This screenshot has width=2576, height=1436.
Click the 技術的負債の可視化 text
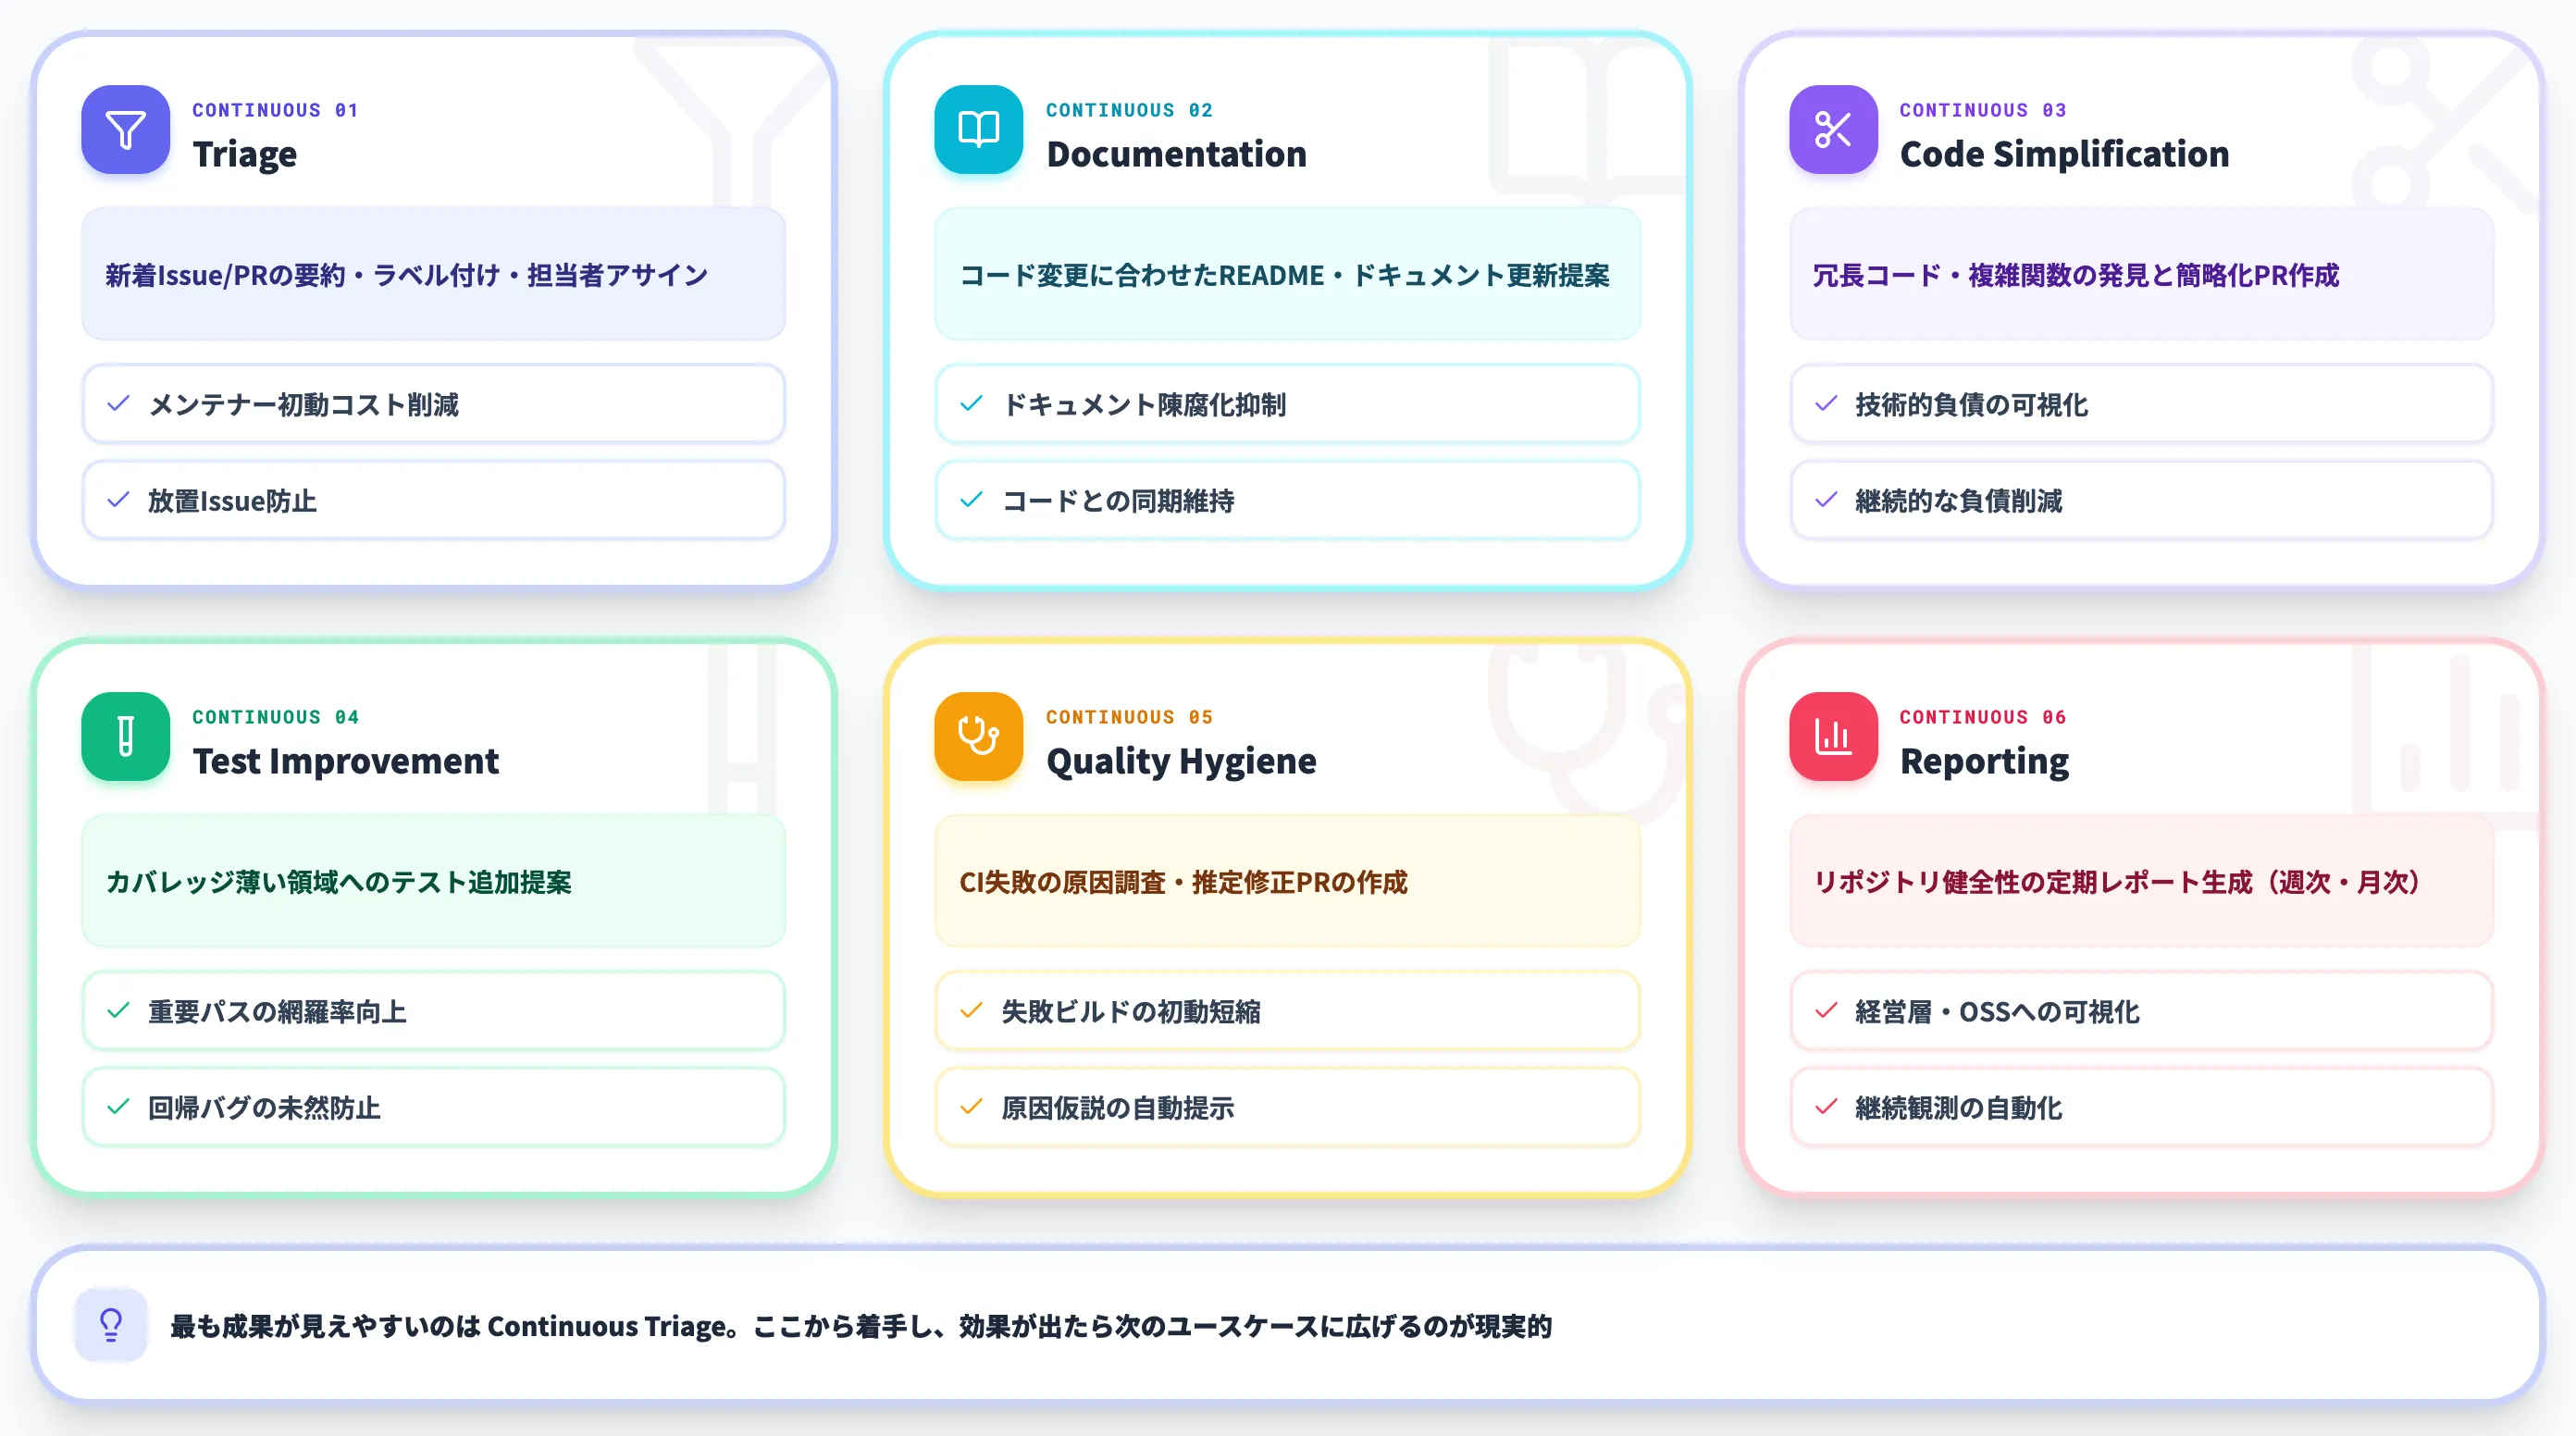(x=1971, y=404)
